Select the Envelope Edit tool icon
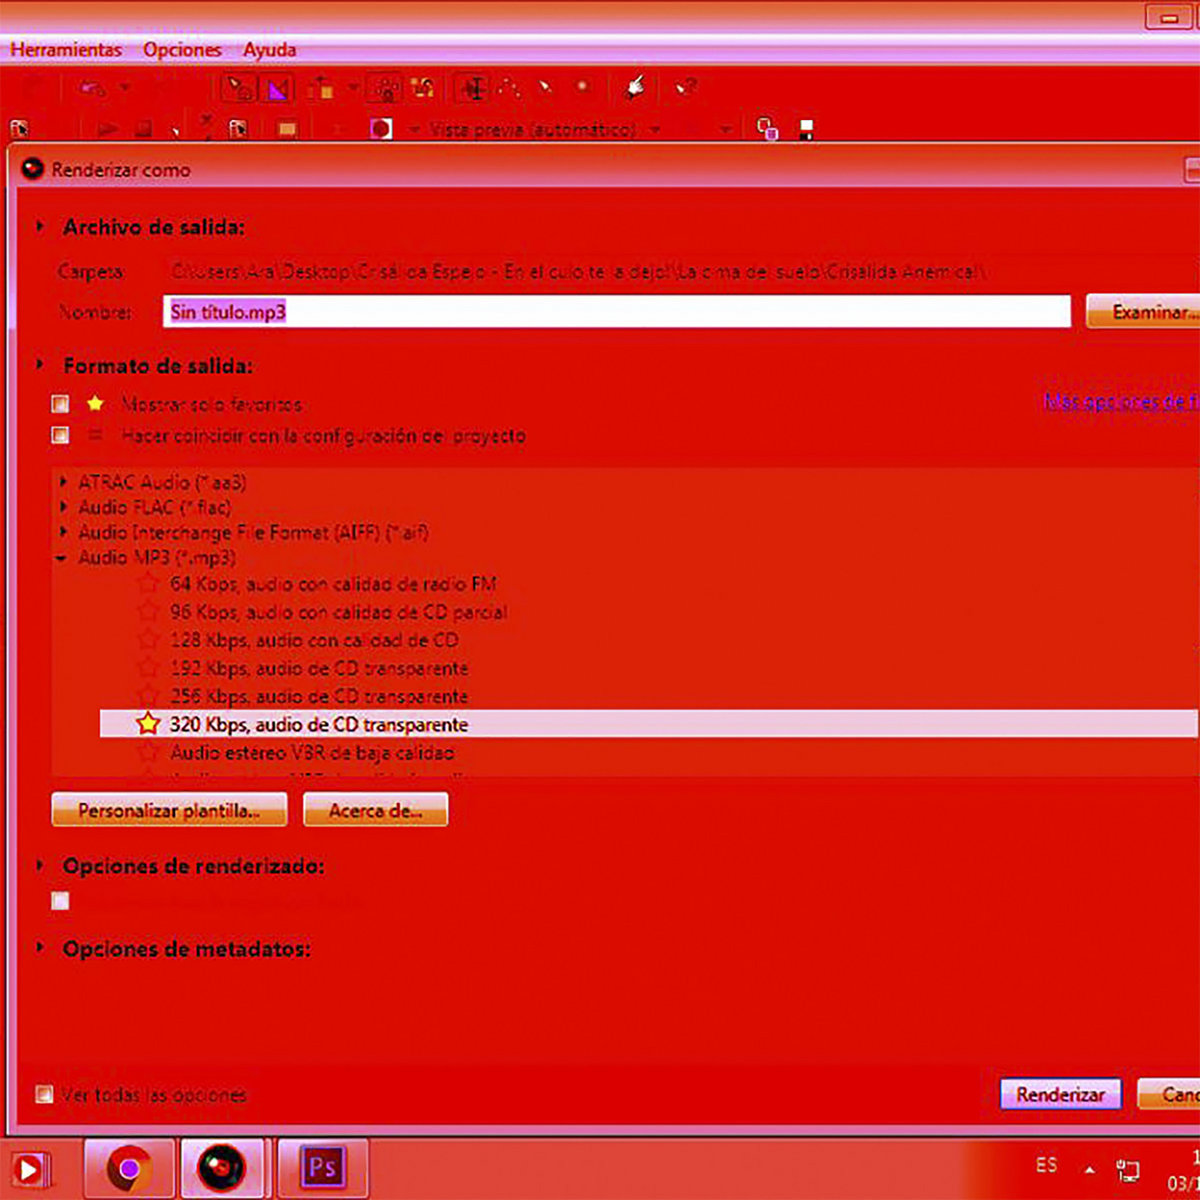The height and width of the screenshot is (1200, 1200). (510, 88)
